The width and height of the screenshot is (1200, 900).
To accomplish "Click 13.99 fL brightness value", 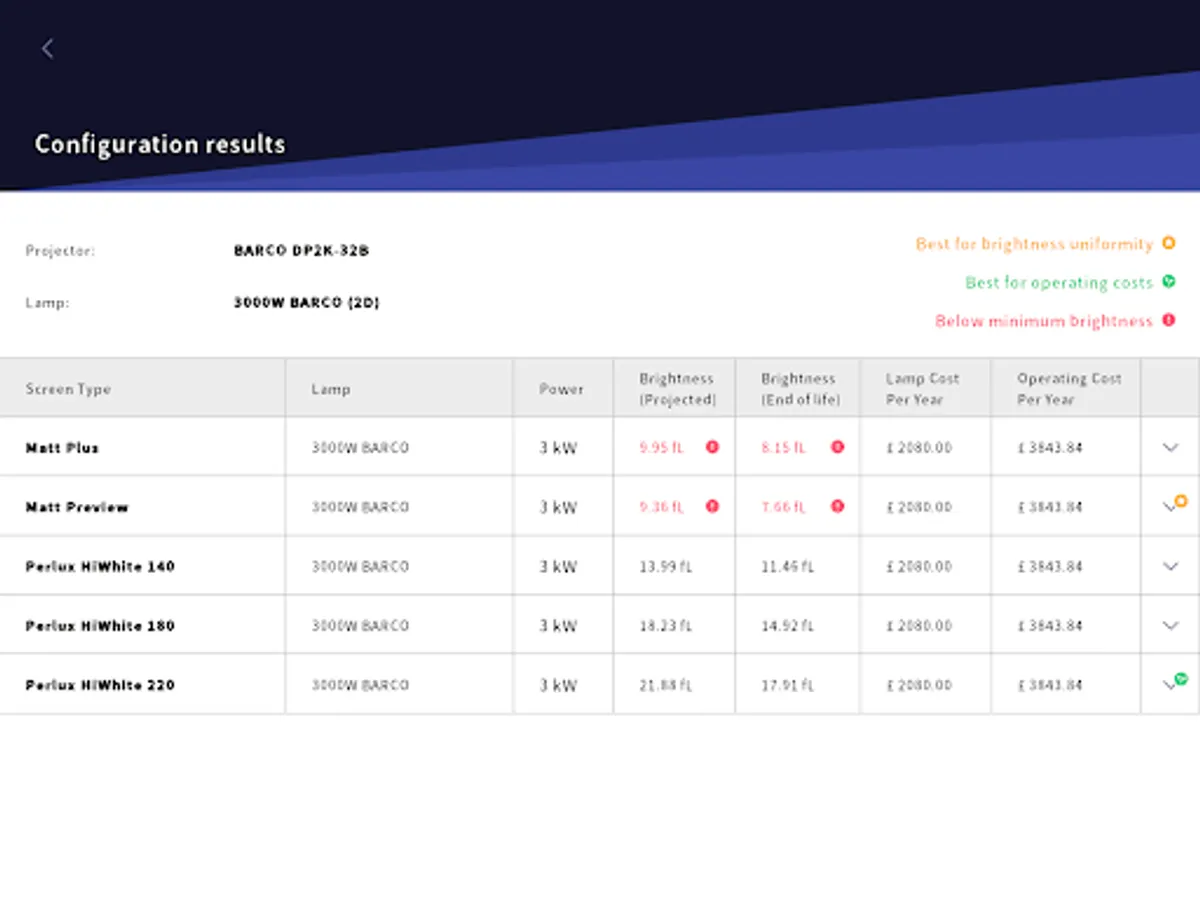I will point(665,566).
